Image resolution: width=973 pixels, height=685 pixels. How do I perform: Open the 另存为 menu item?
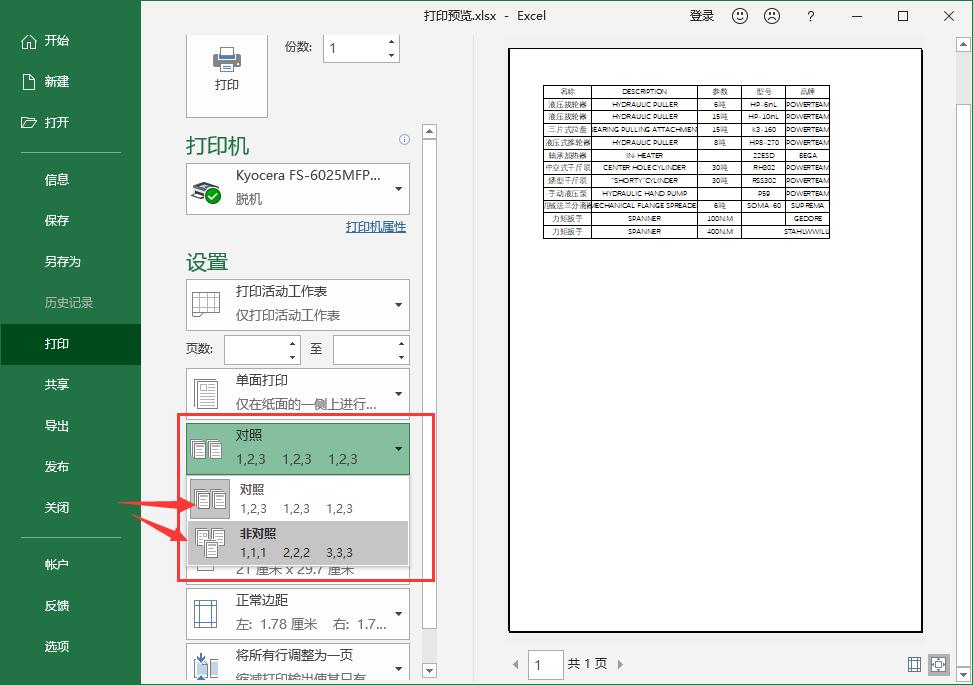coord(62,261)
